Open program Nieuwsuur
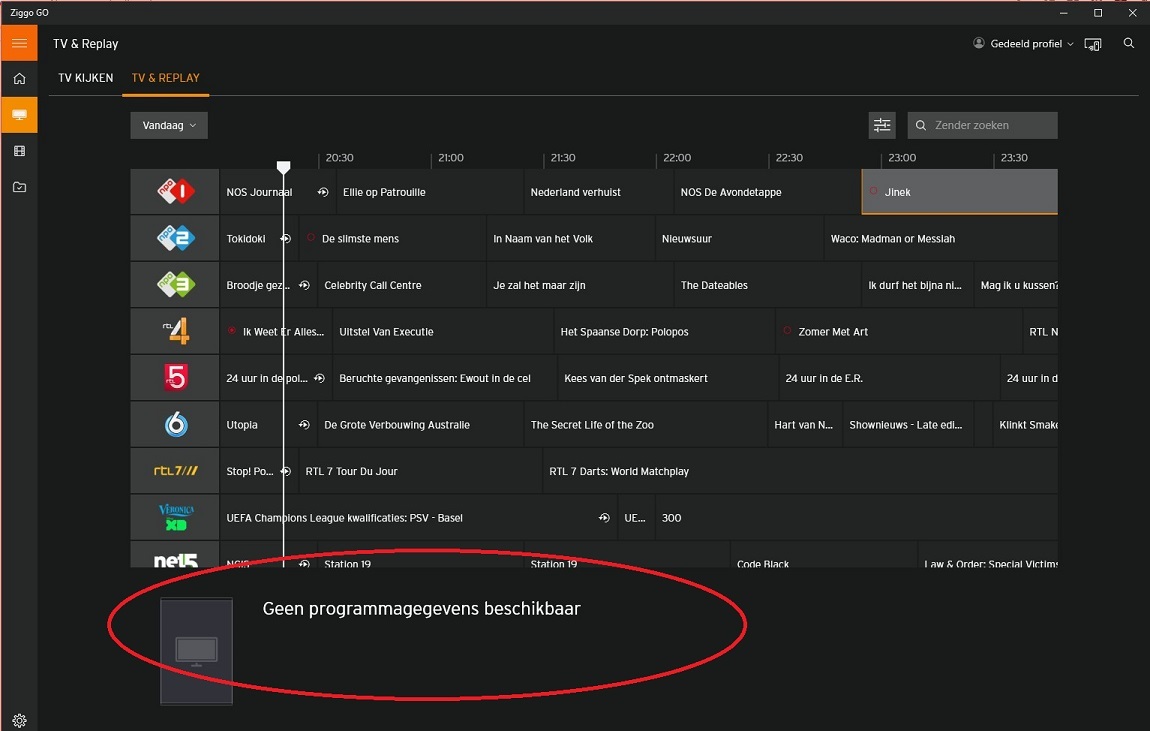The height and width of the screenshot is (731, 1150). [739, 238]
